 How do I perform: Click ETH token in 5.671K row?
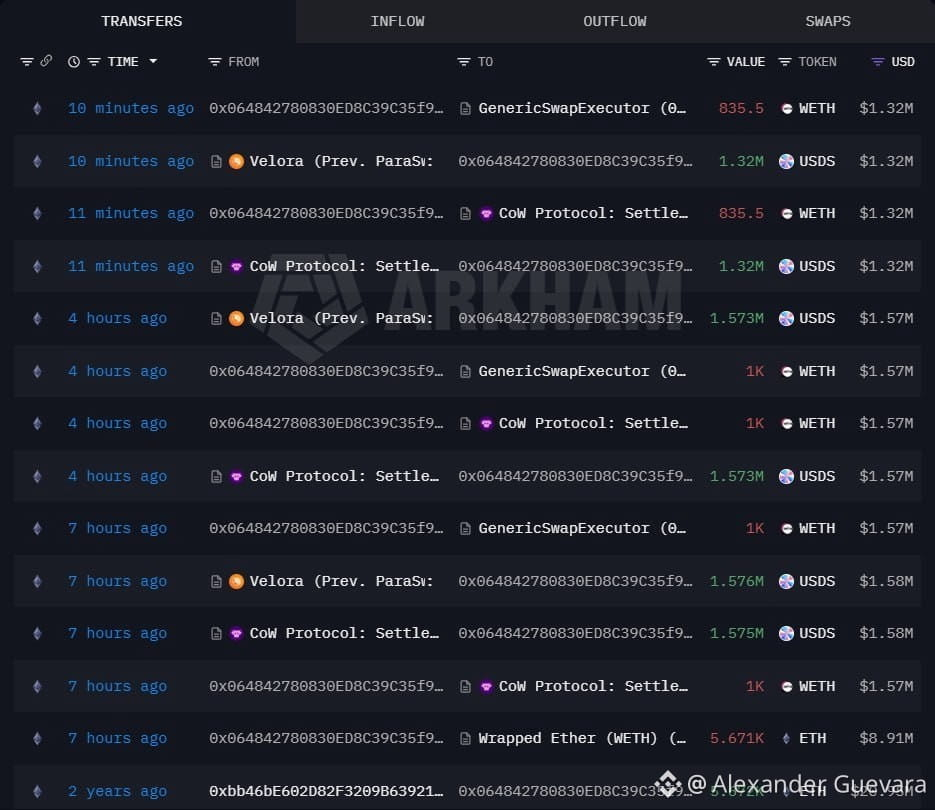[812, 738]
